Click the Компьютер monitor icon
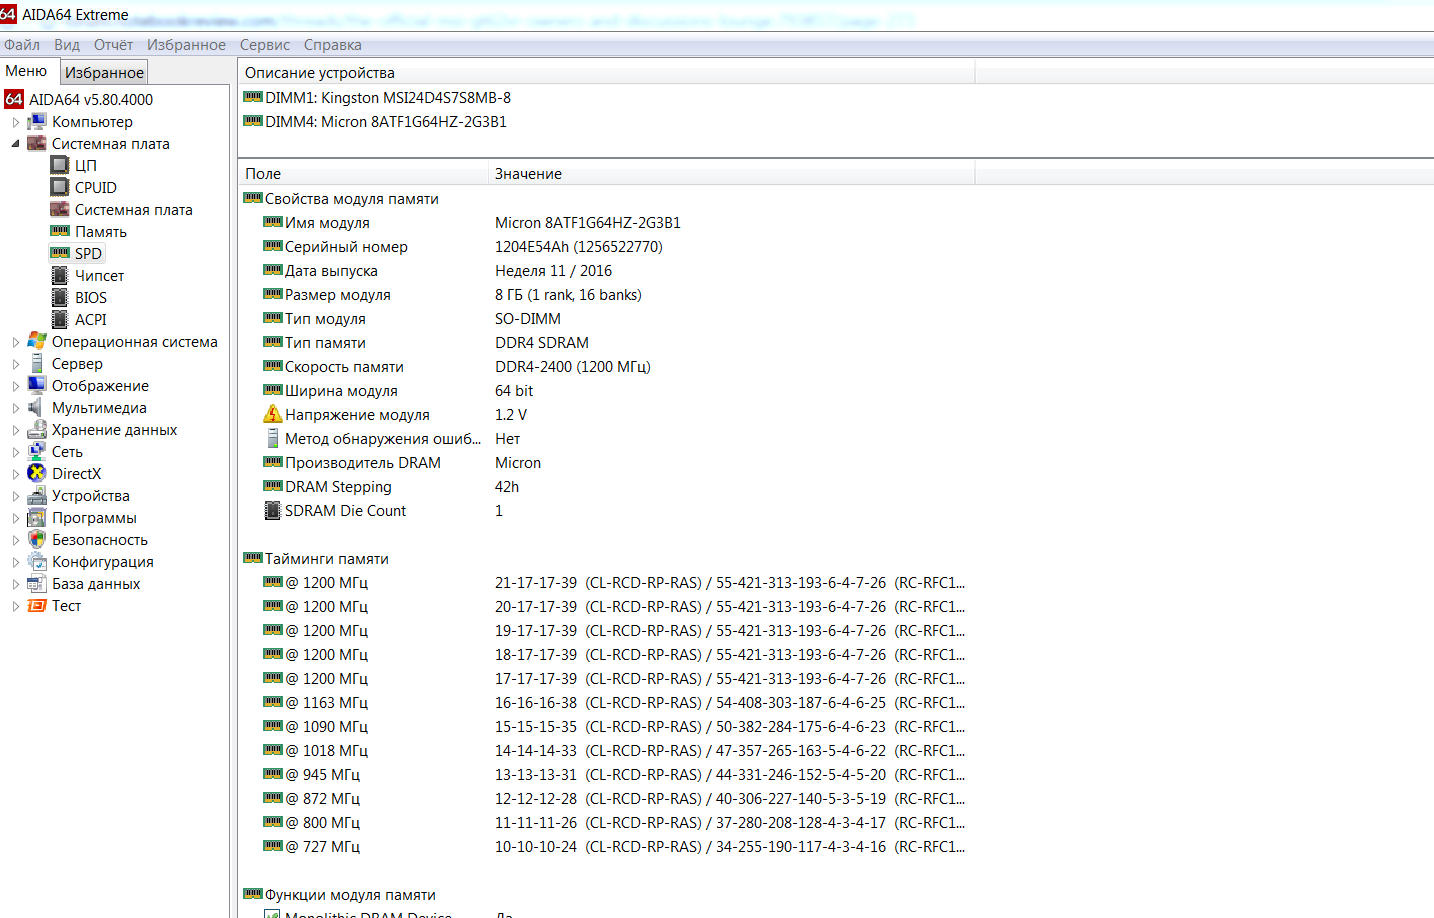Viewport: 1434px width, 918px height. pos(37,121)
